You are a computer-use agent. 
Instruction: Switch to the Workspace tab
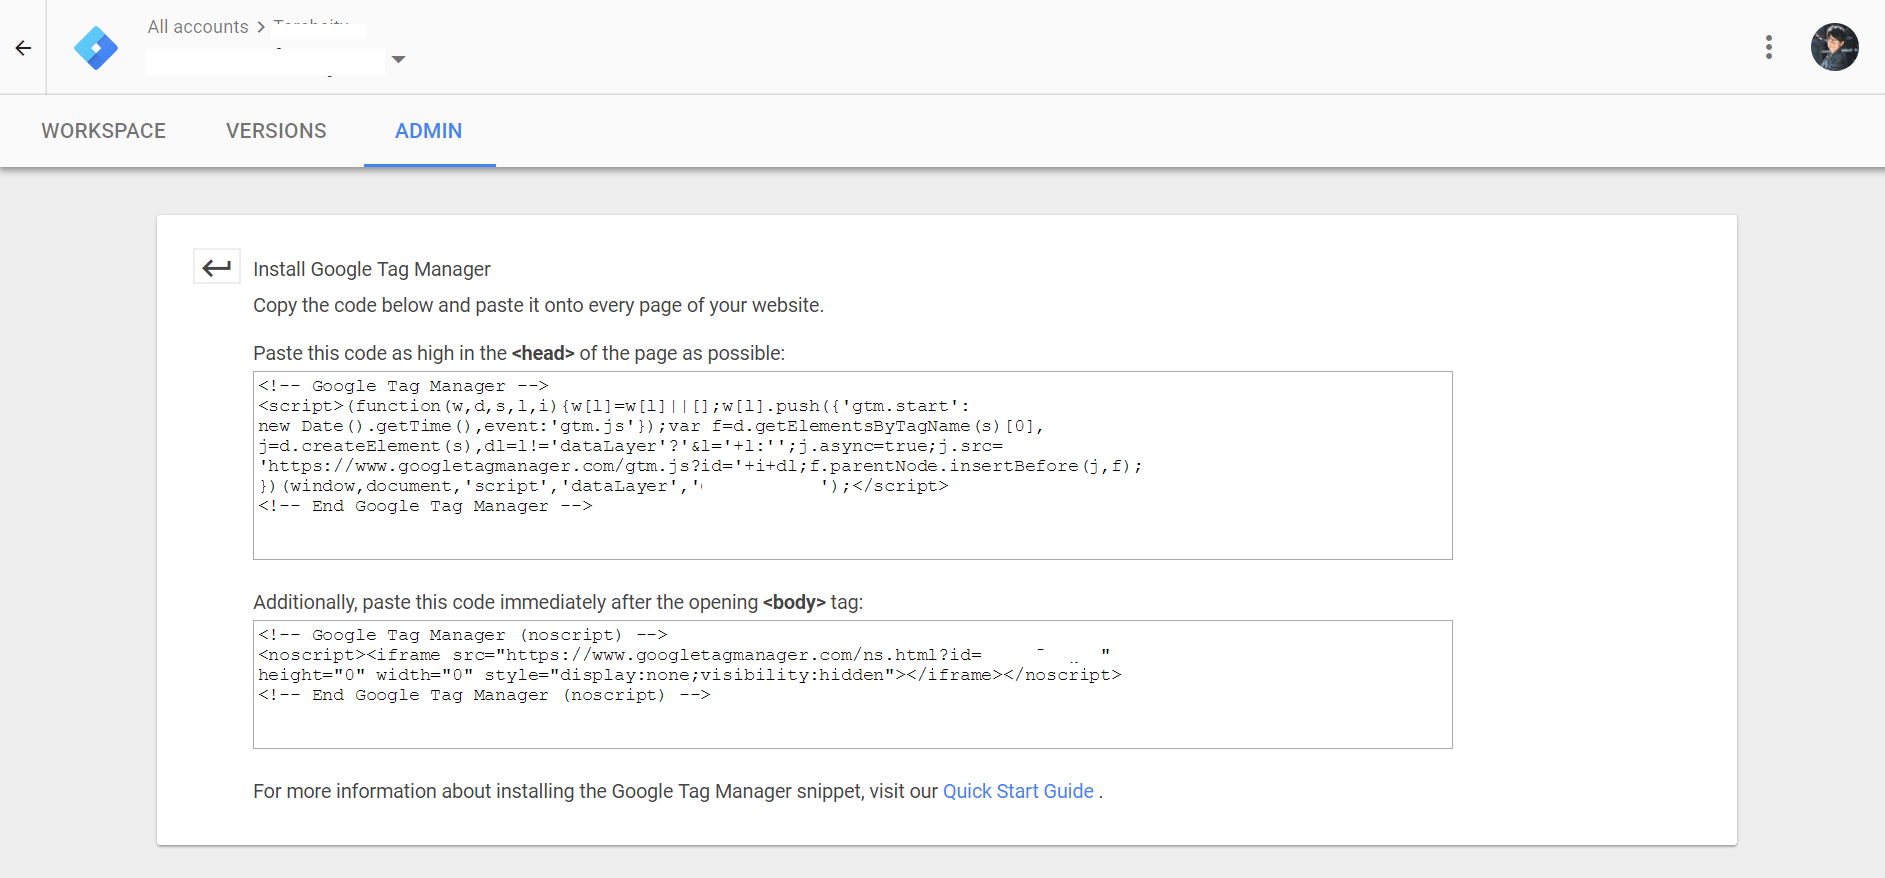tap(104, 131)
